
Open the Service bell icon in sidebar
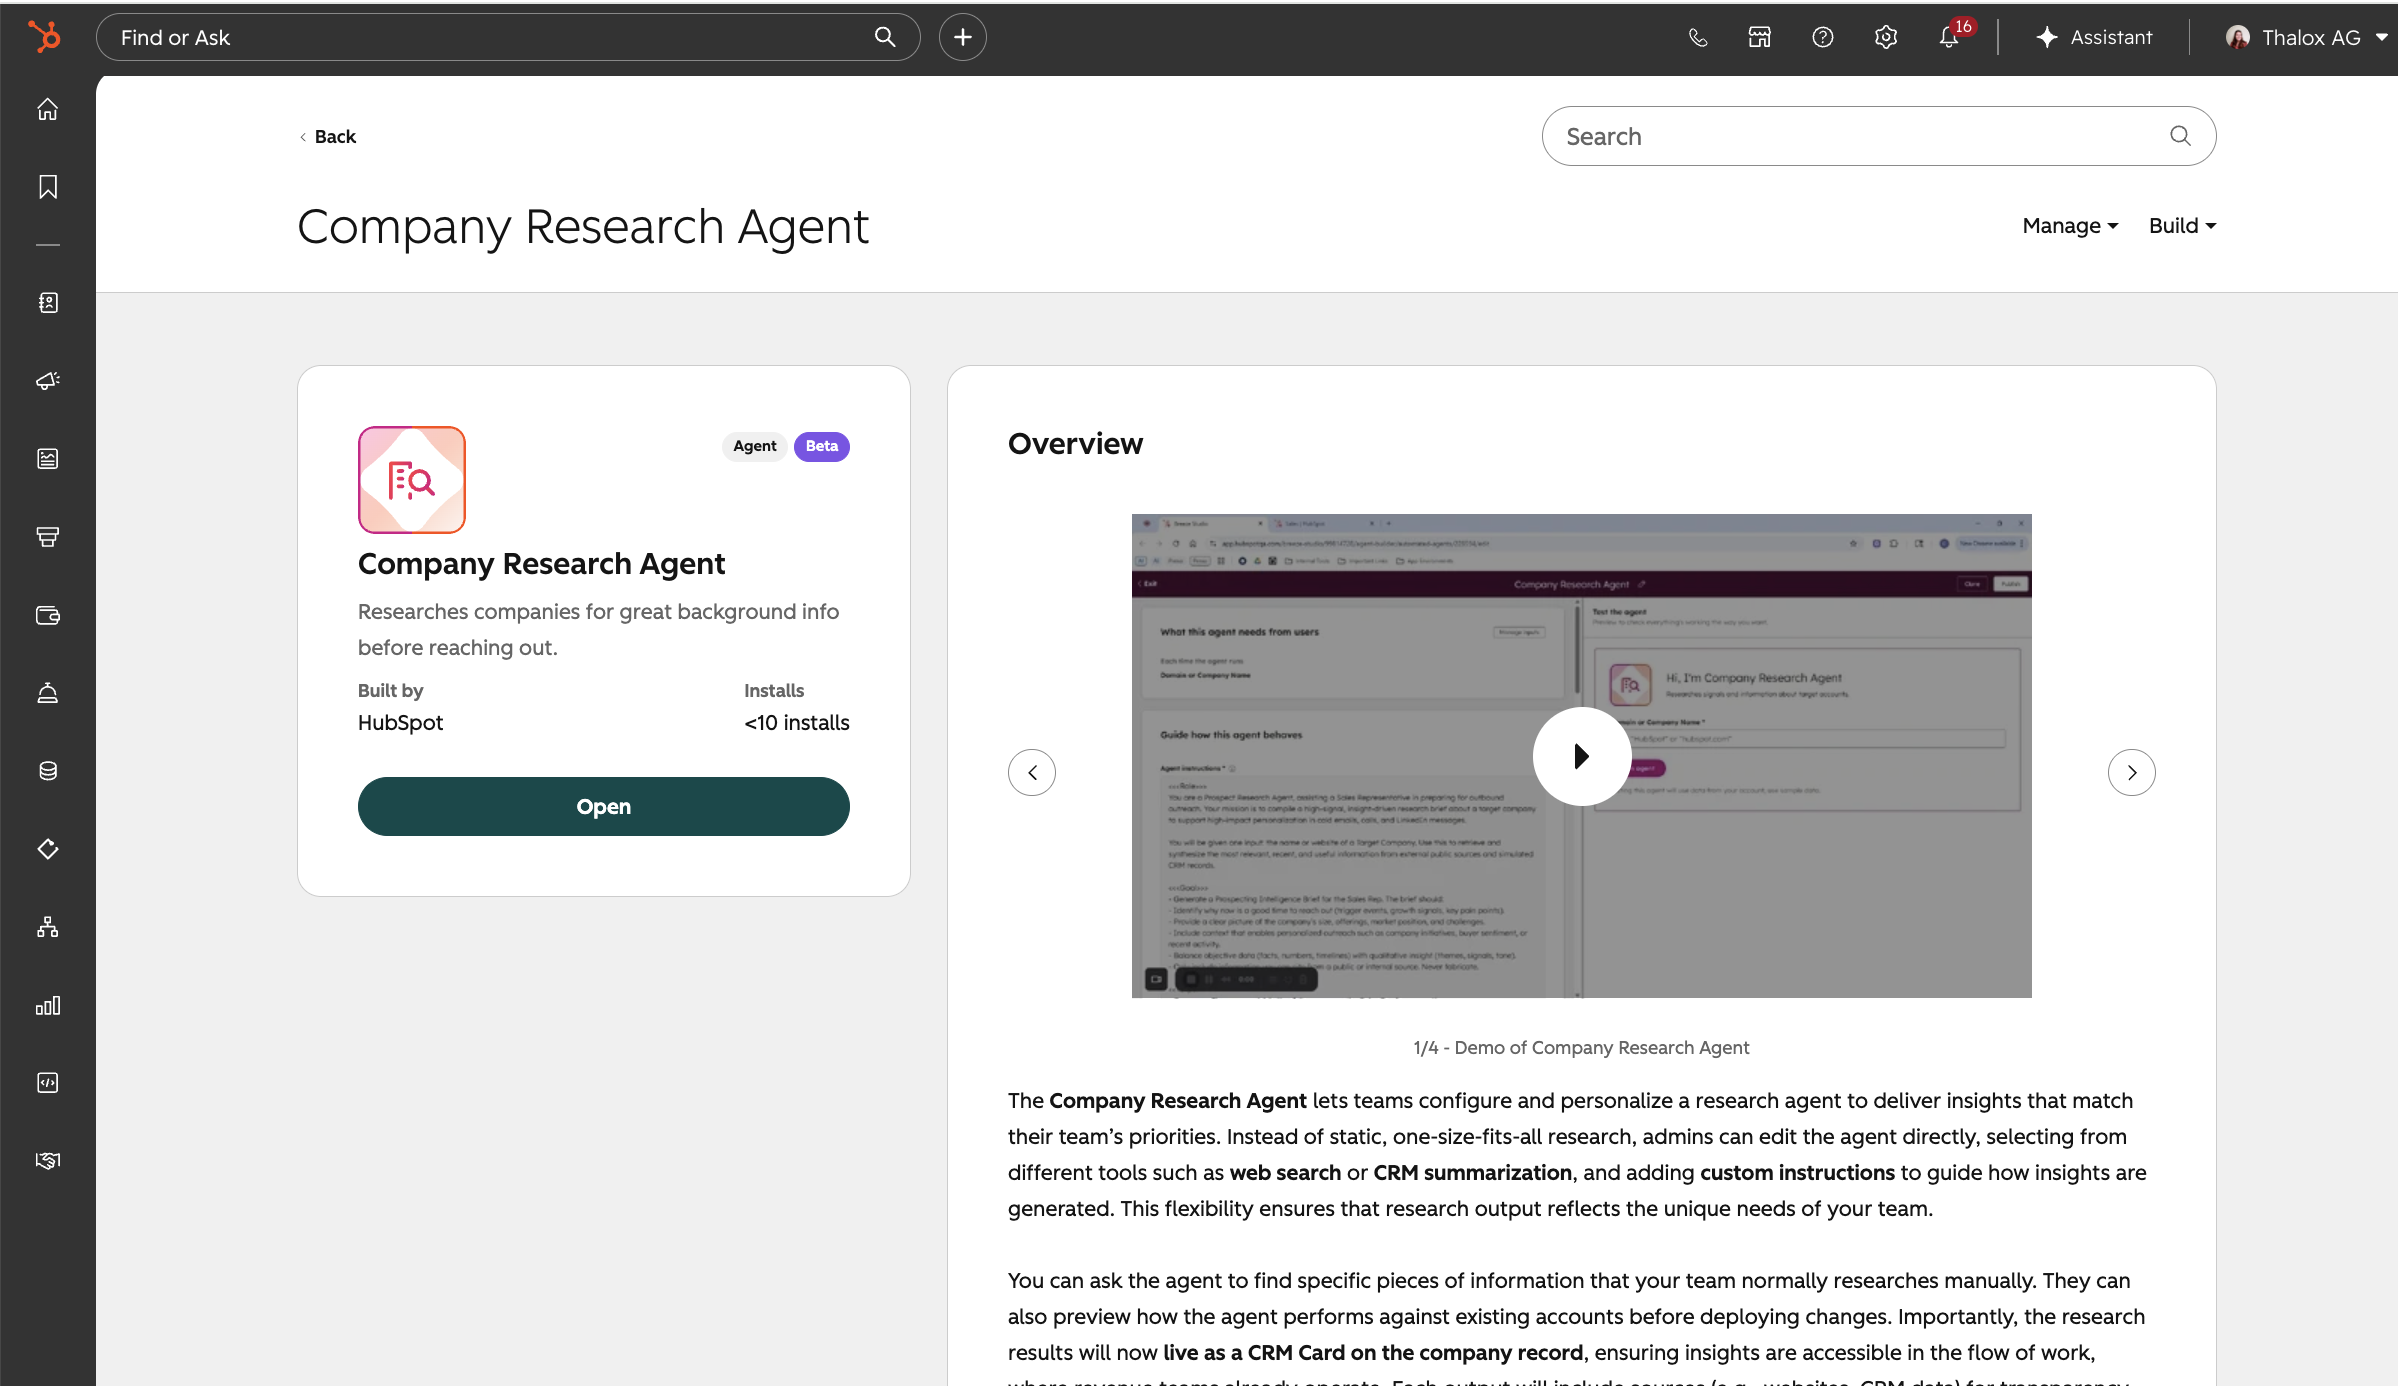[x=48, y=693]
